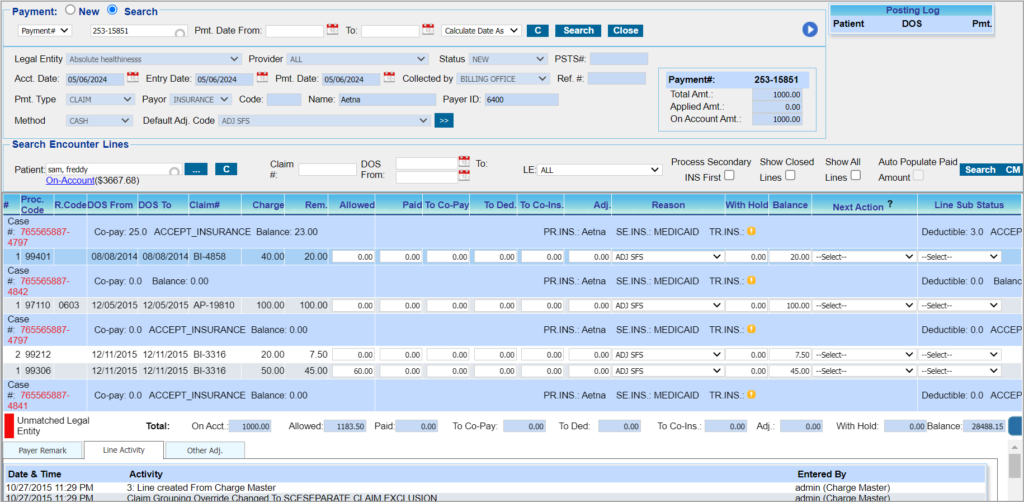Viewport: 1024px width, 502px height.
Task: Open the Calculate Date As dropdown
Action: (x=481, y=31)
